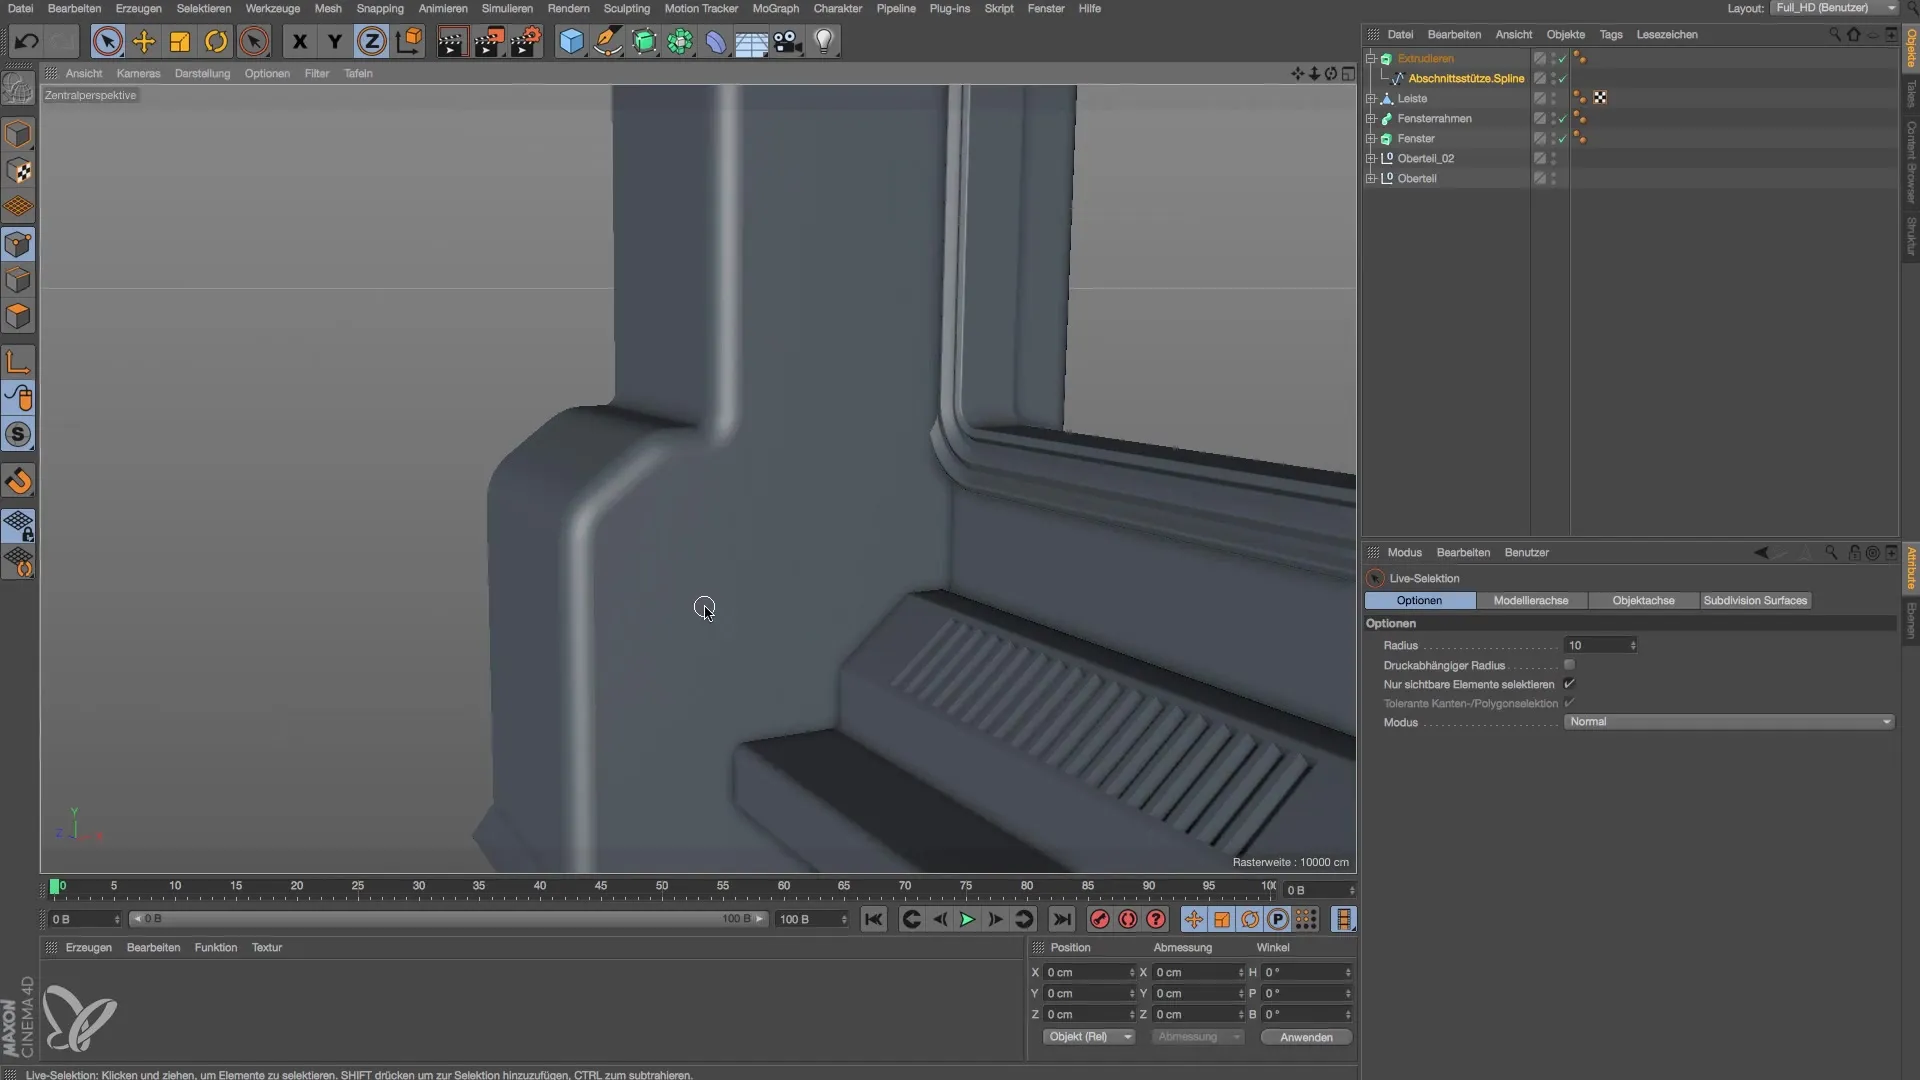Activate the Rotate tool
Screen dimensions: 1920x1080
coord(216,42)
